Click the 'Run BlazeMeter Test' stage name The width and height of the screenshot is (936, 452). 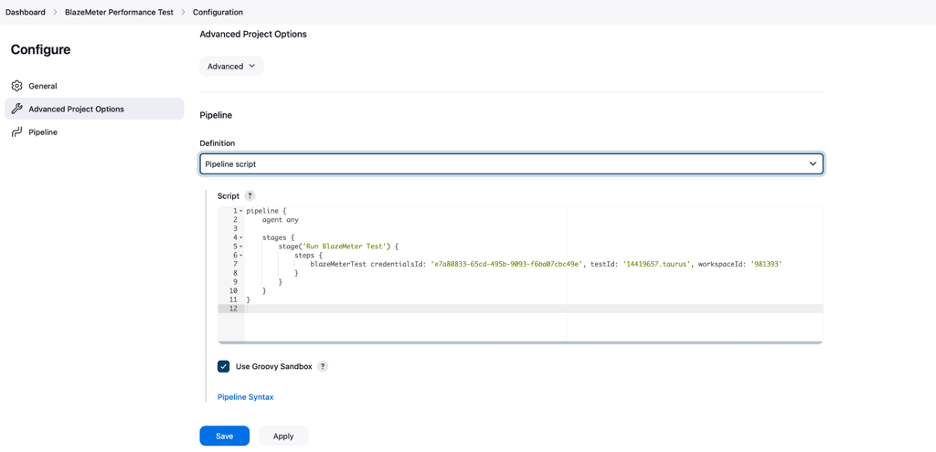point(346,246)
